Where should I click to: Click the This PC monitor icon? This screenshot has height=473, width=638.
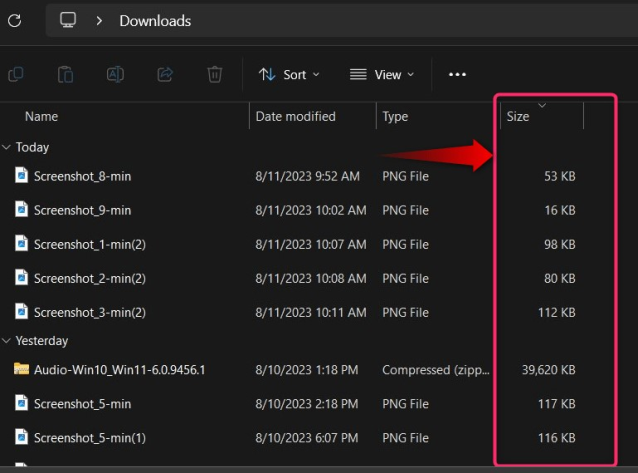coord(68,20)
